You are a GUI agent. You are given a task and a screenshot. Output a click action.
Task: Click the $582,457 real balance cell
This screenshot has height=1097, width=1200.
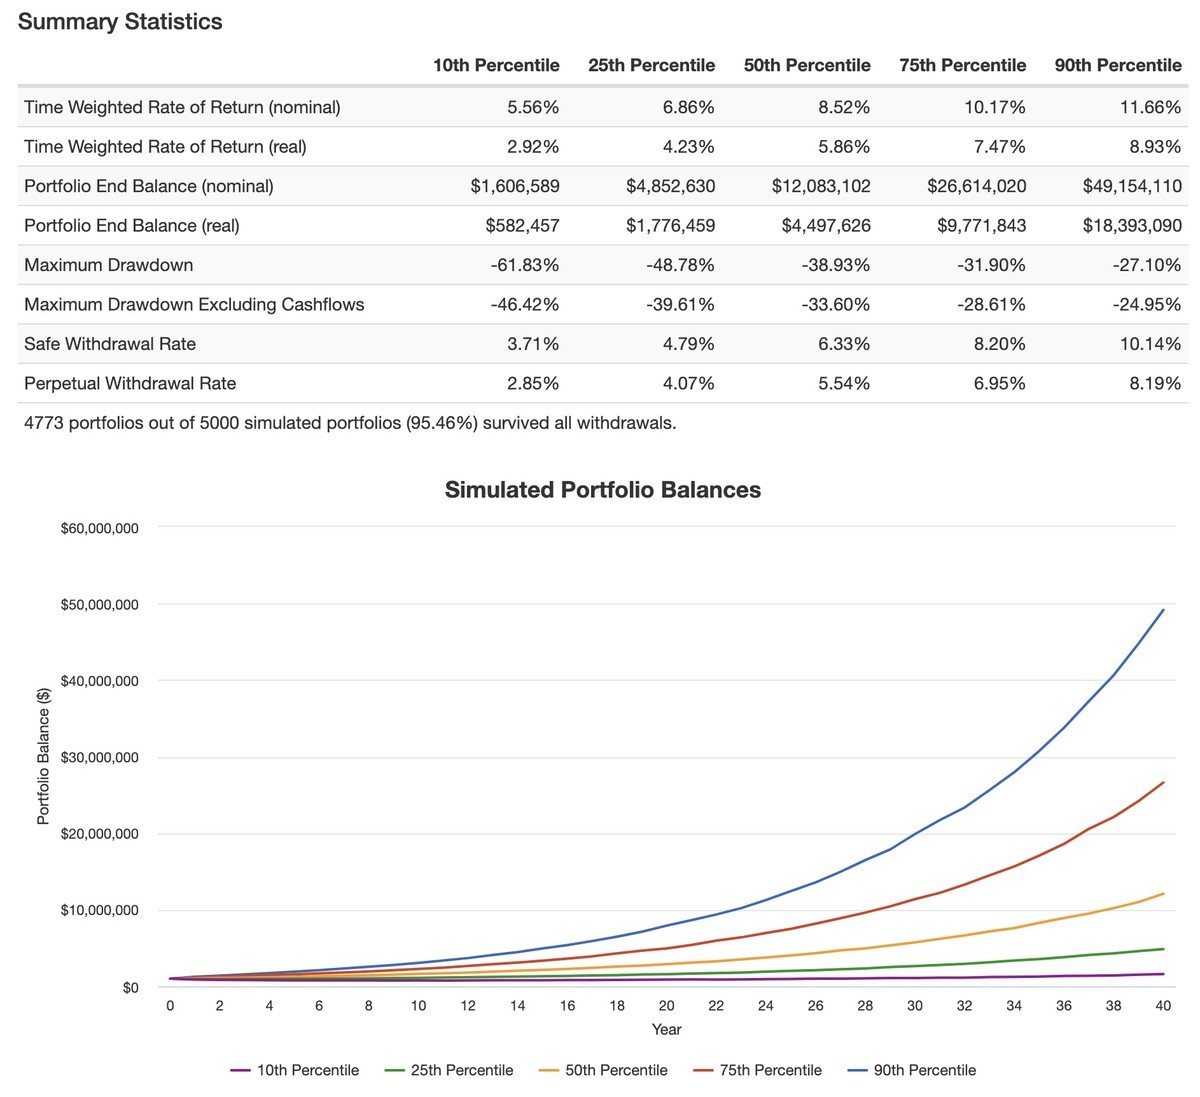pyautogui.click(x=522, y=226)
